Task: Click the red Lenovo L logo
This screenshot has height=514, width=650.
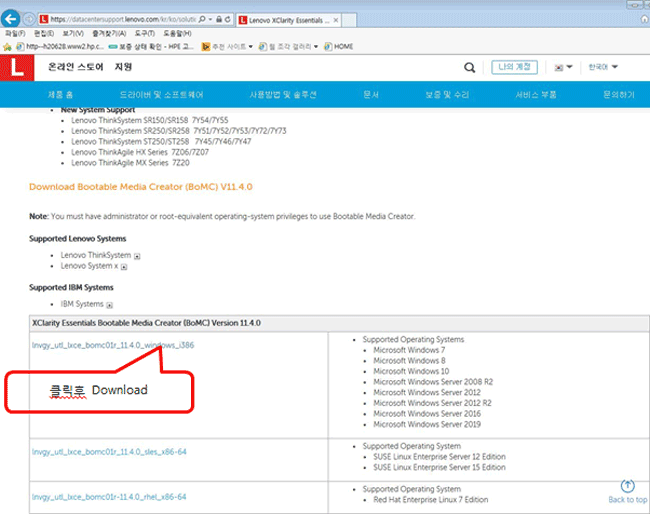Action: pos(17,68)
